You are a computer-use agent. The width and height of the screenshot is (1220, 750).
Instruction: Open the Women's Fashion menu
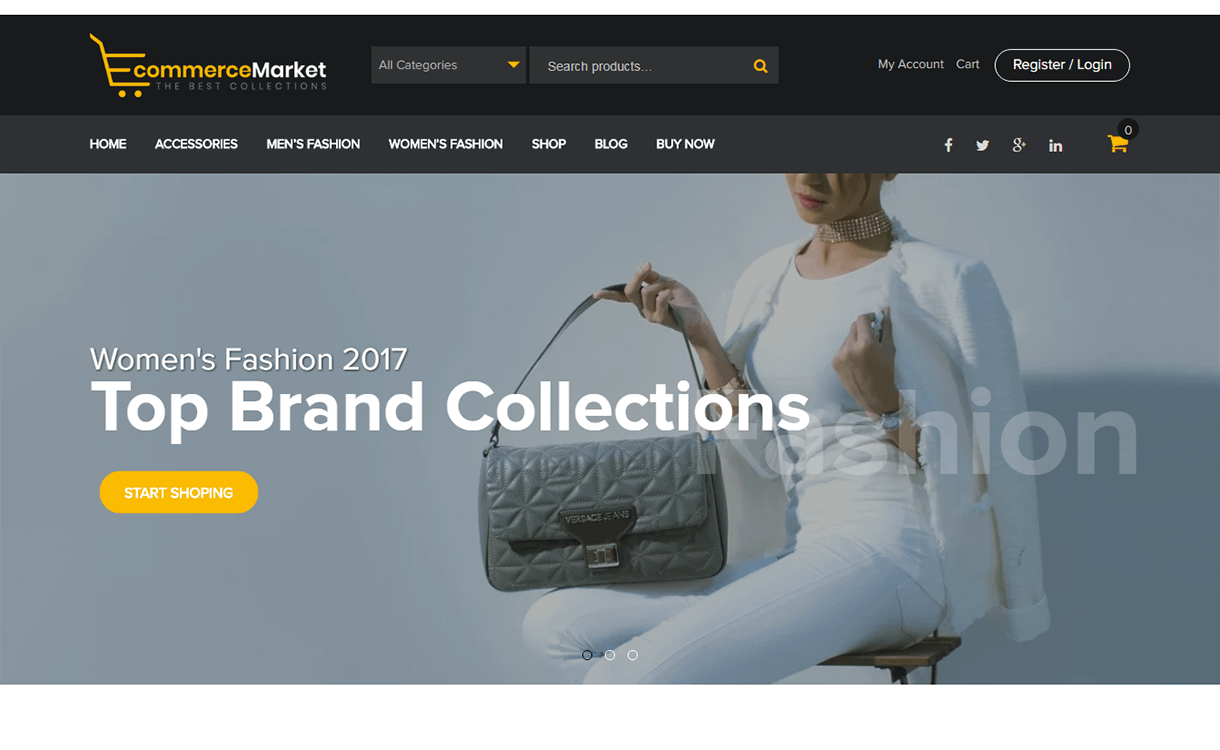446,144
